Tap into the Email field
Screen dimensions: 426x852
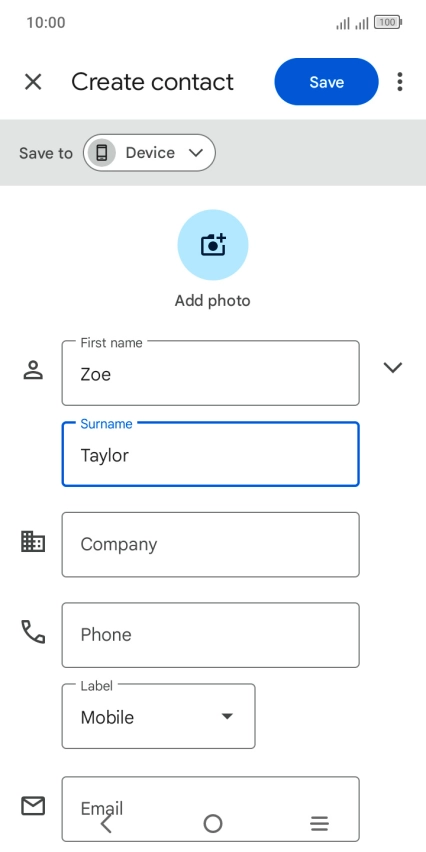211,809
